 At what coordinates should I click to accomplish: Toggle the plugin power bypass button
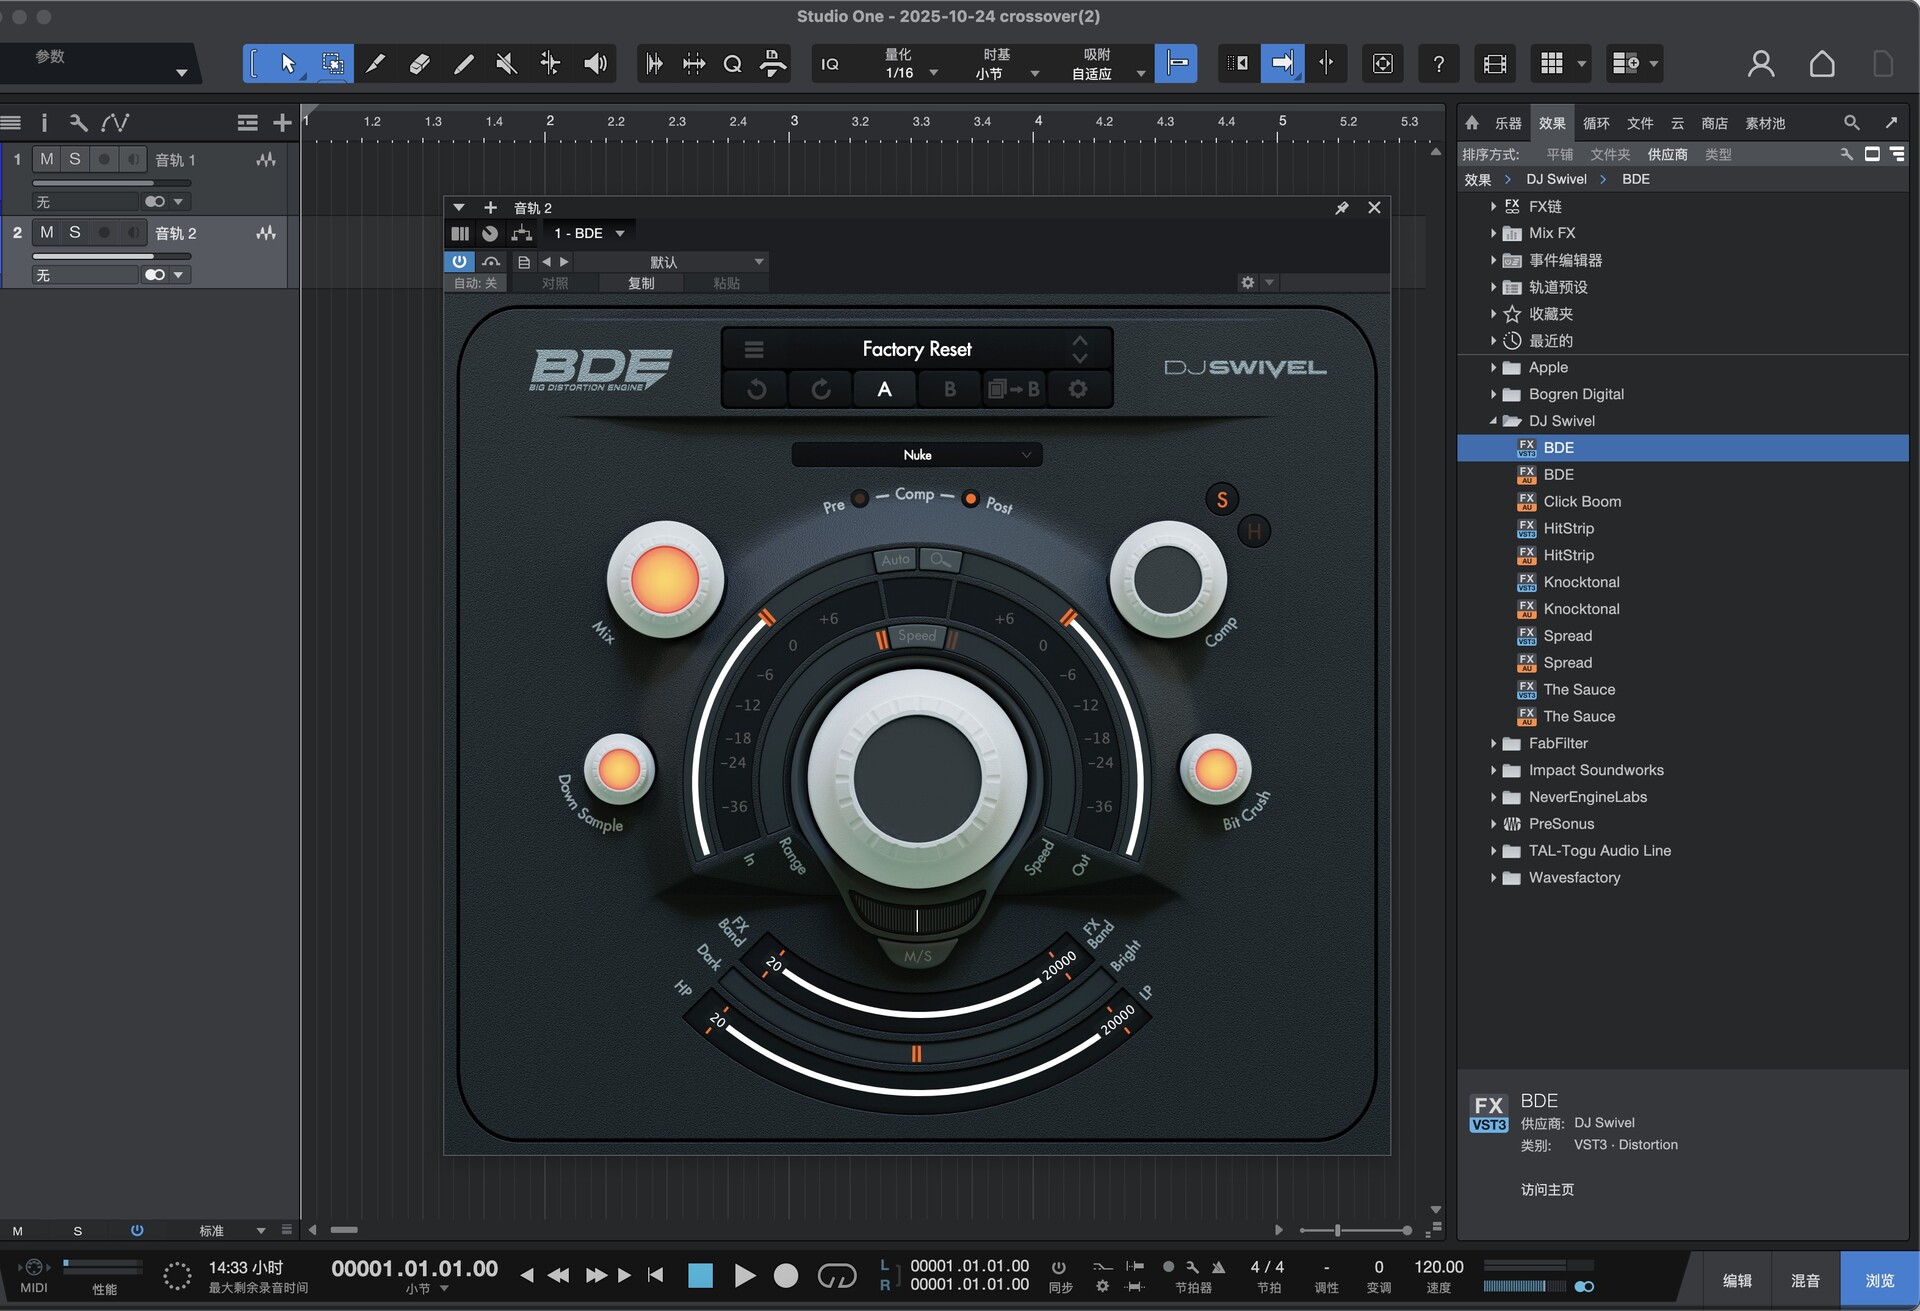tap(459, 261)
